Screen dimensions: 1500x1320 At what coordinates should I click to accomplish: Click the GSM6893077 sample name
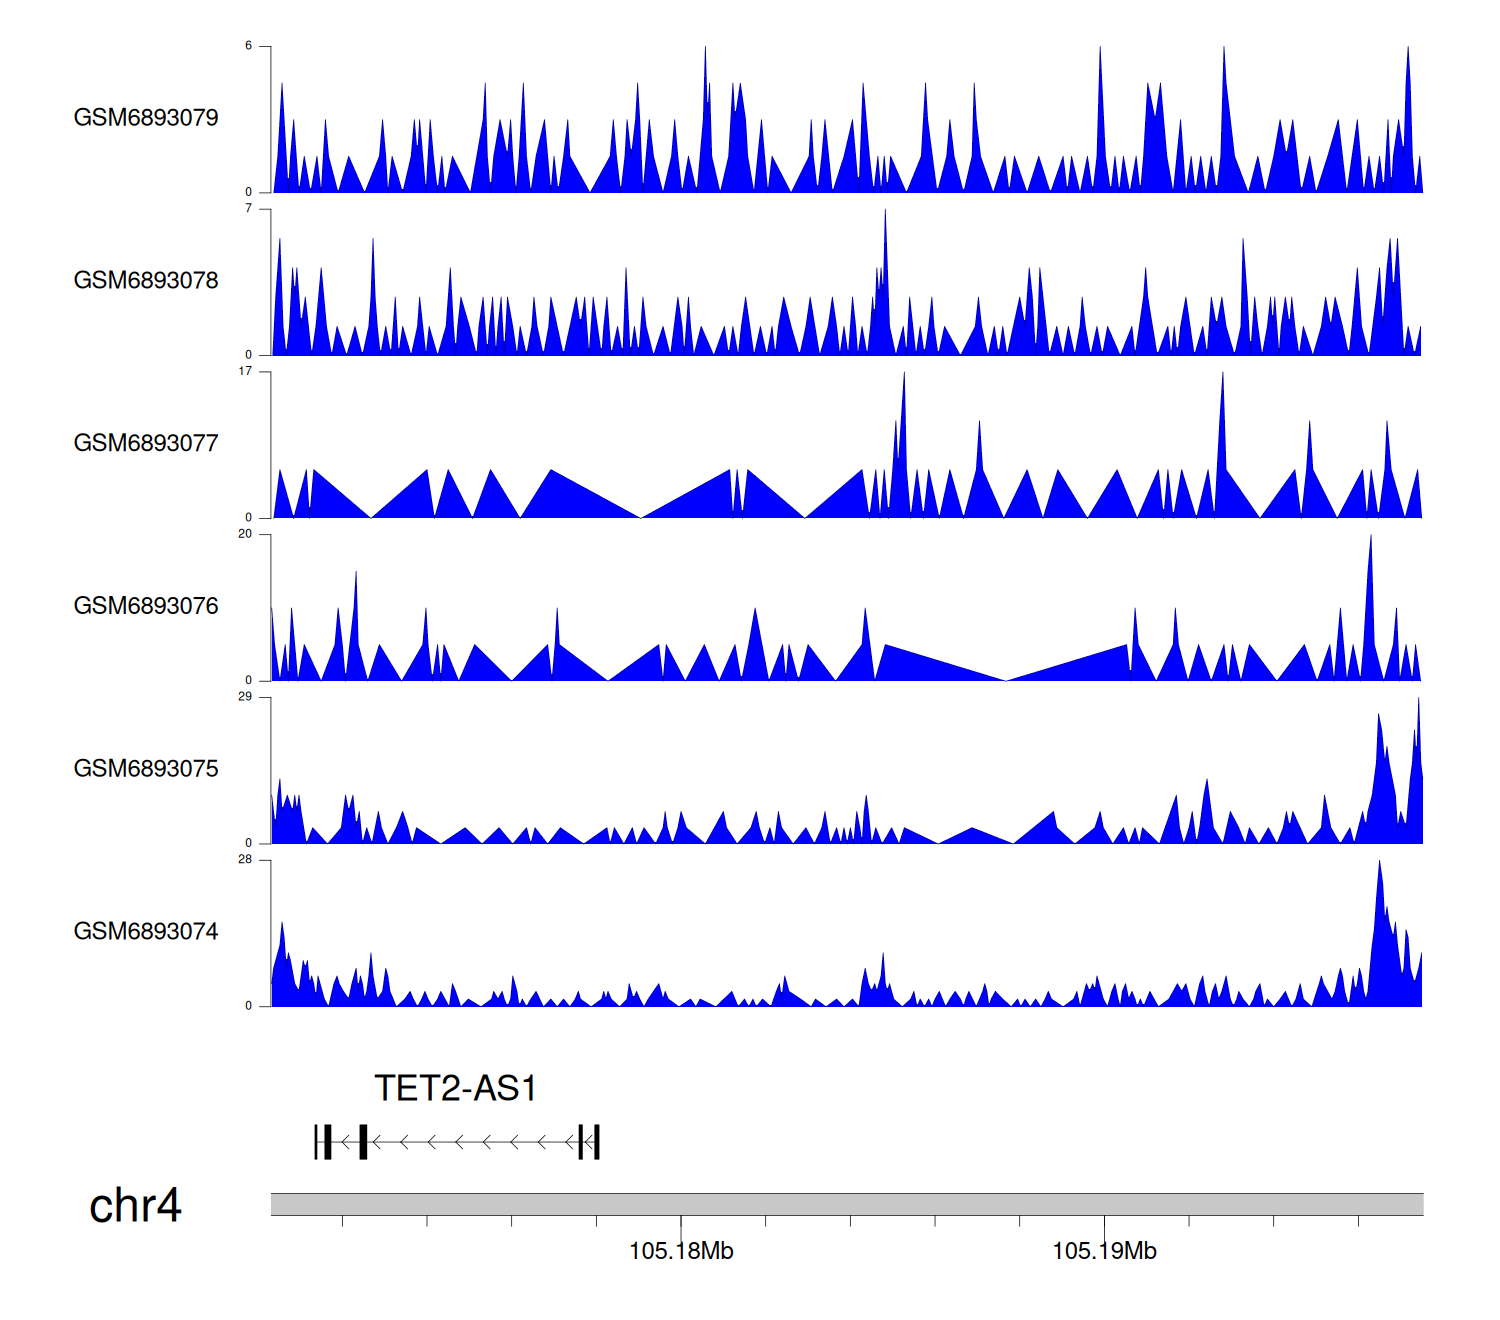click(146, 443)
